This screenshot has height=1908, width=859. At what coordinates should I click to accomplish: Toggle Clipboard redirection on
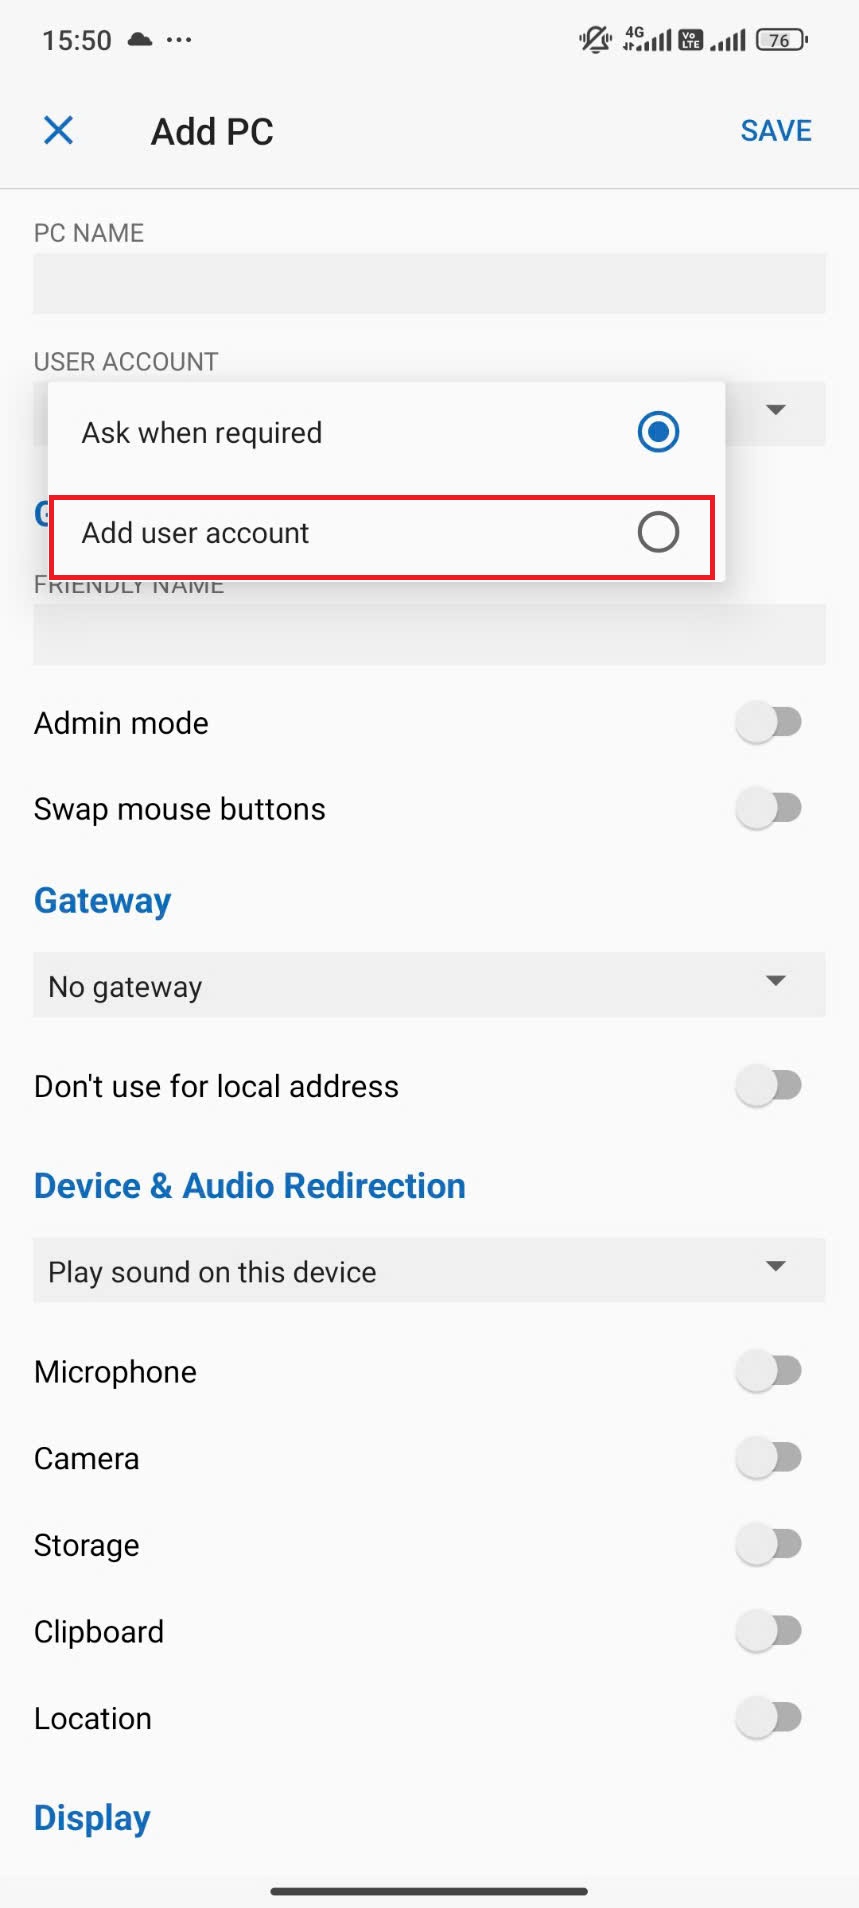(x=769, y=1631)
